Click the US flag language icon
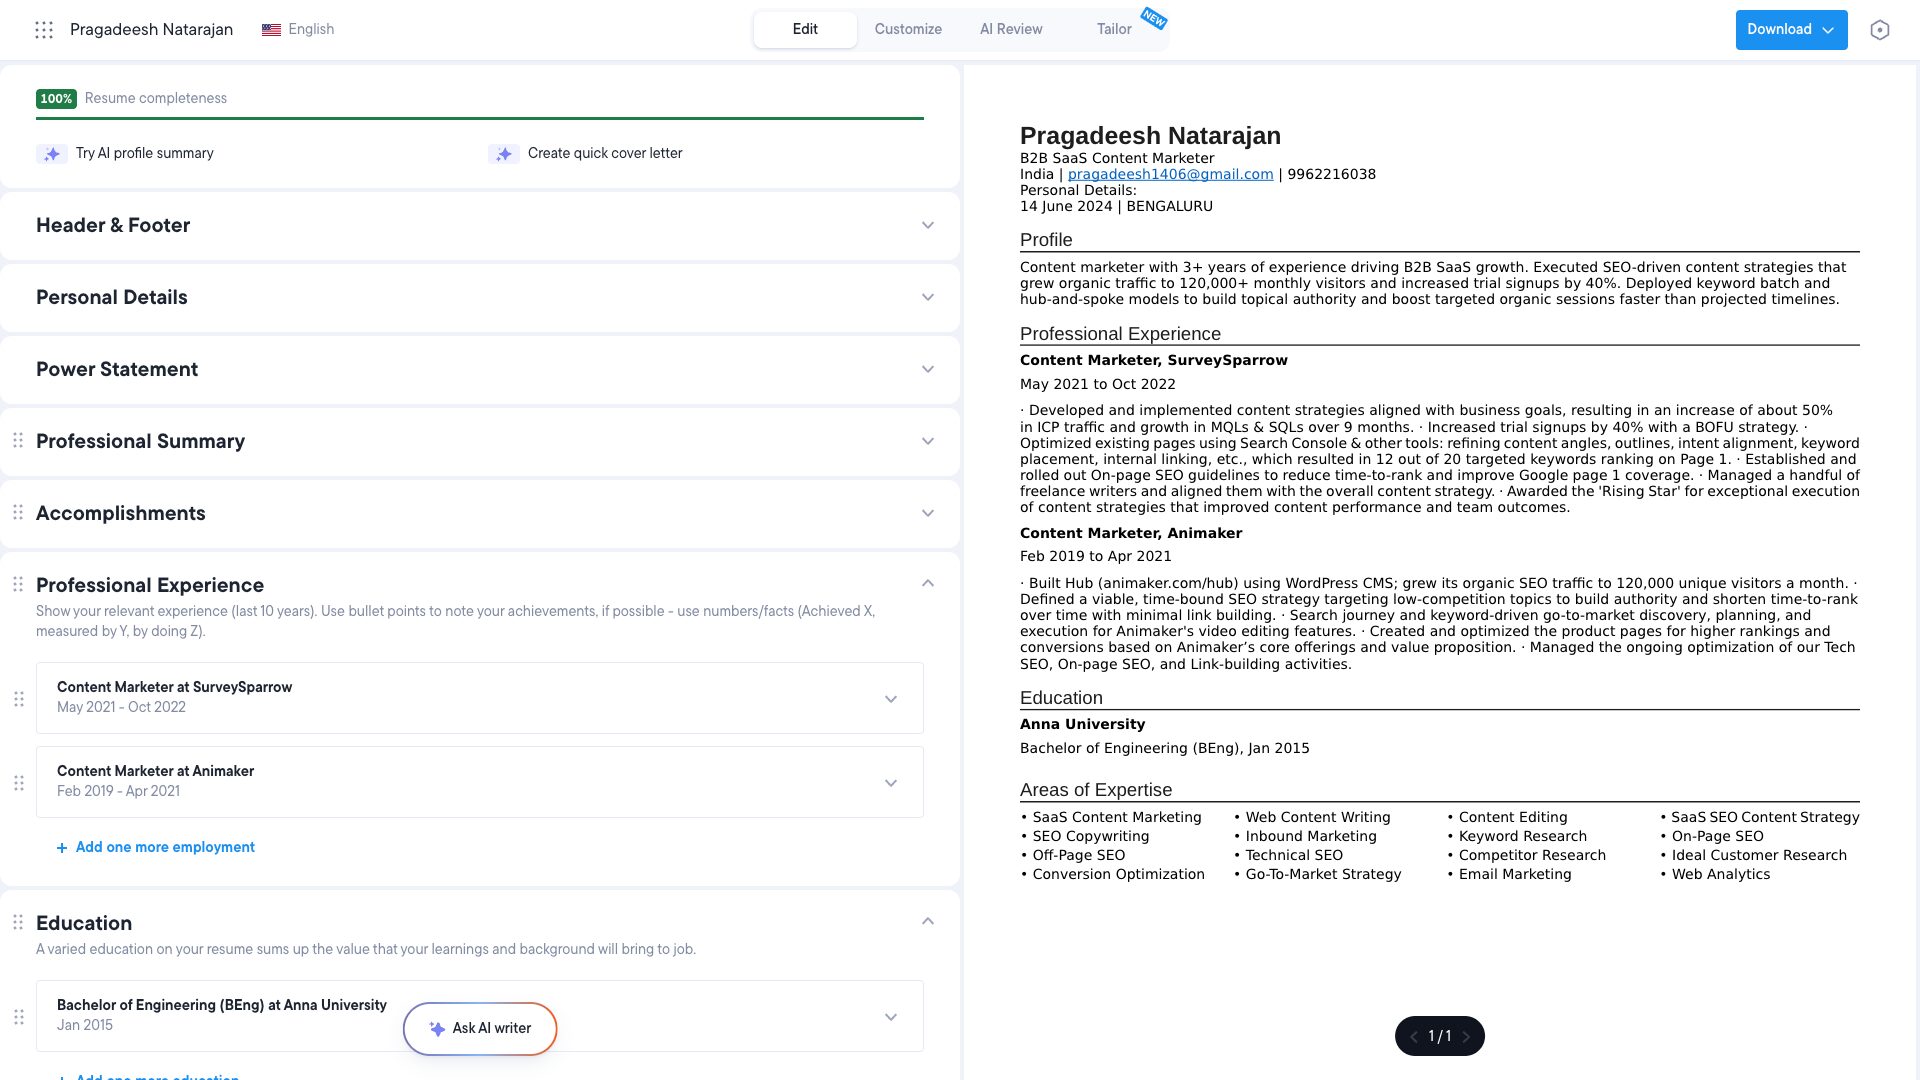Screen dimensions: 1920x1080 click(271, 30)
